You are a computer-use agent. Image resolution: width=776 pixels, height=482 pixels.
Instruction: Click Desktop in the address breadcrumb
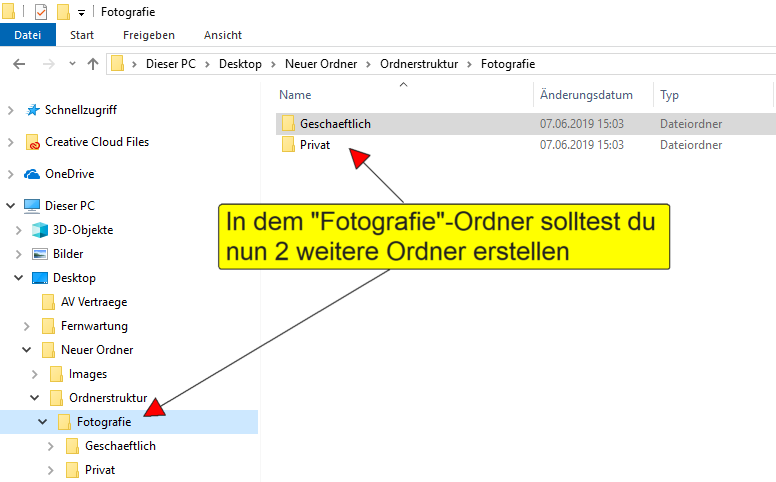coord(240,64)
